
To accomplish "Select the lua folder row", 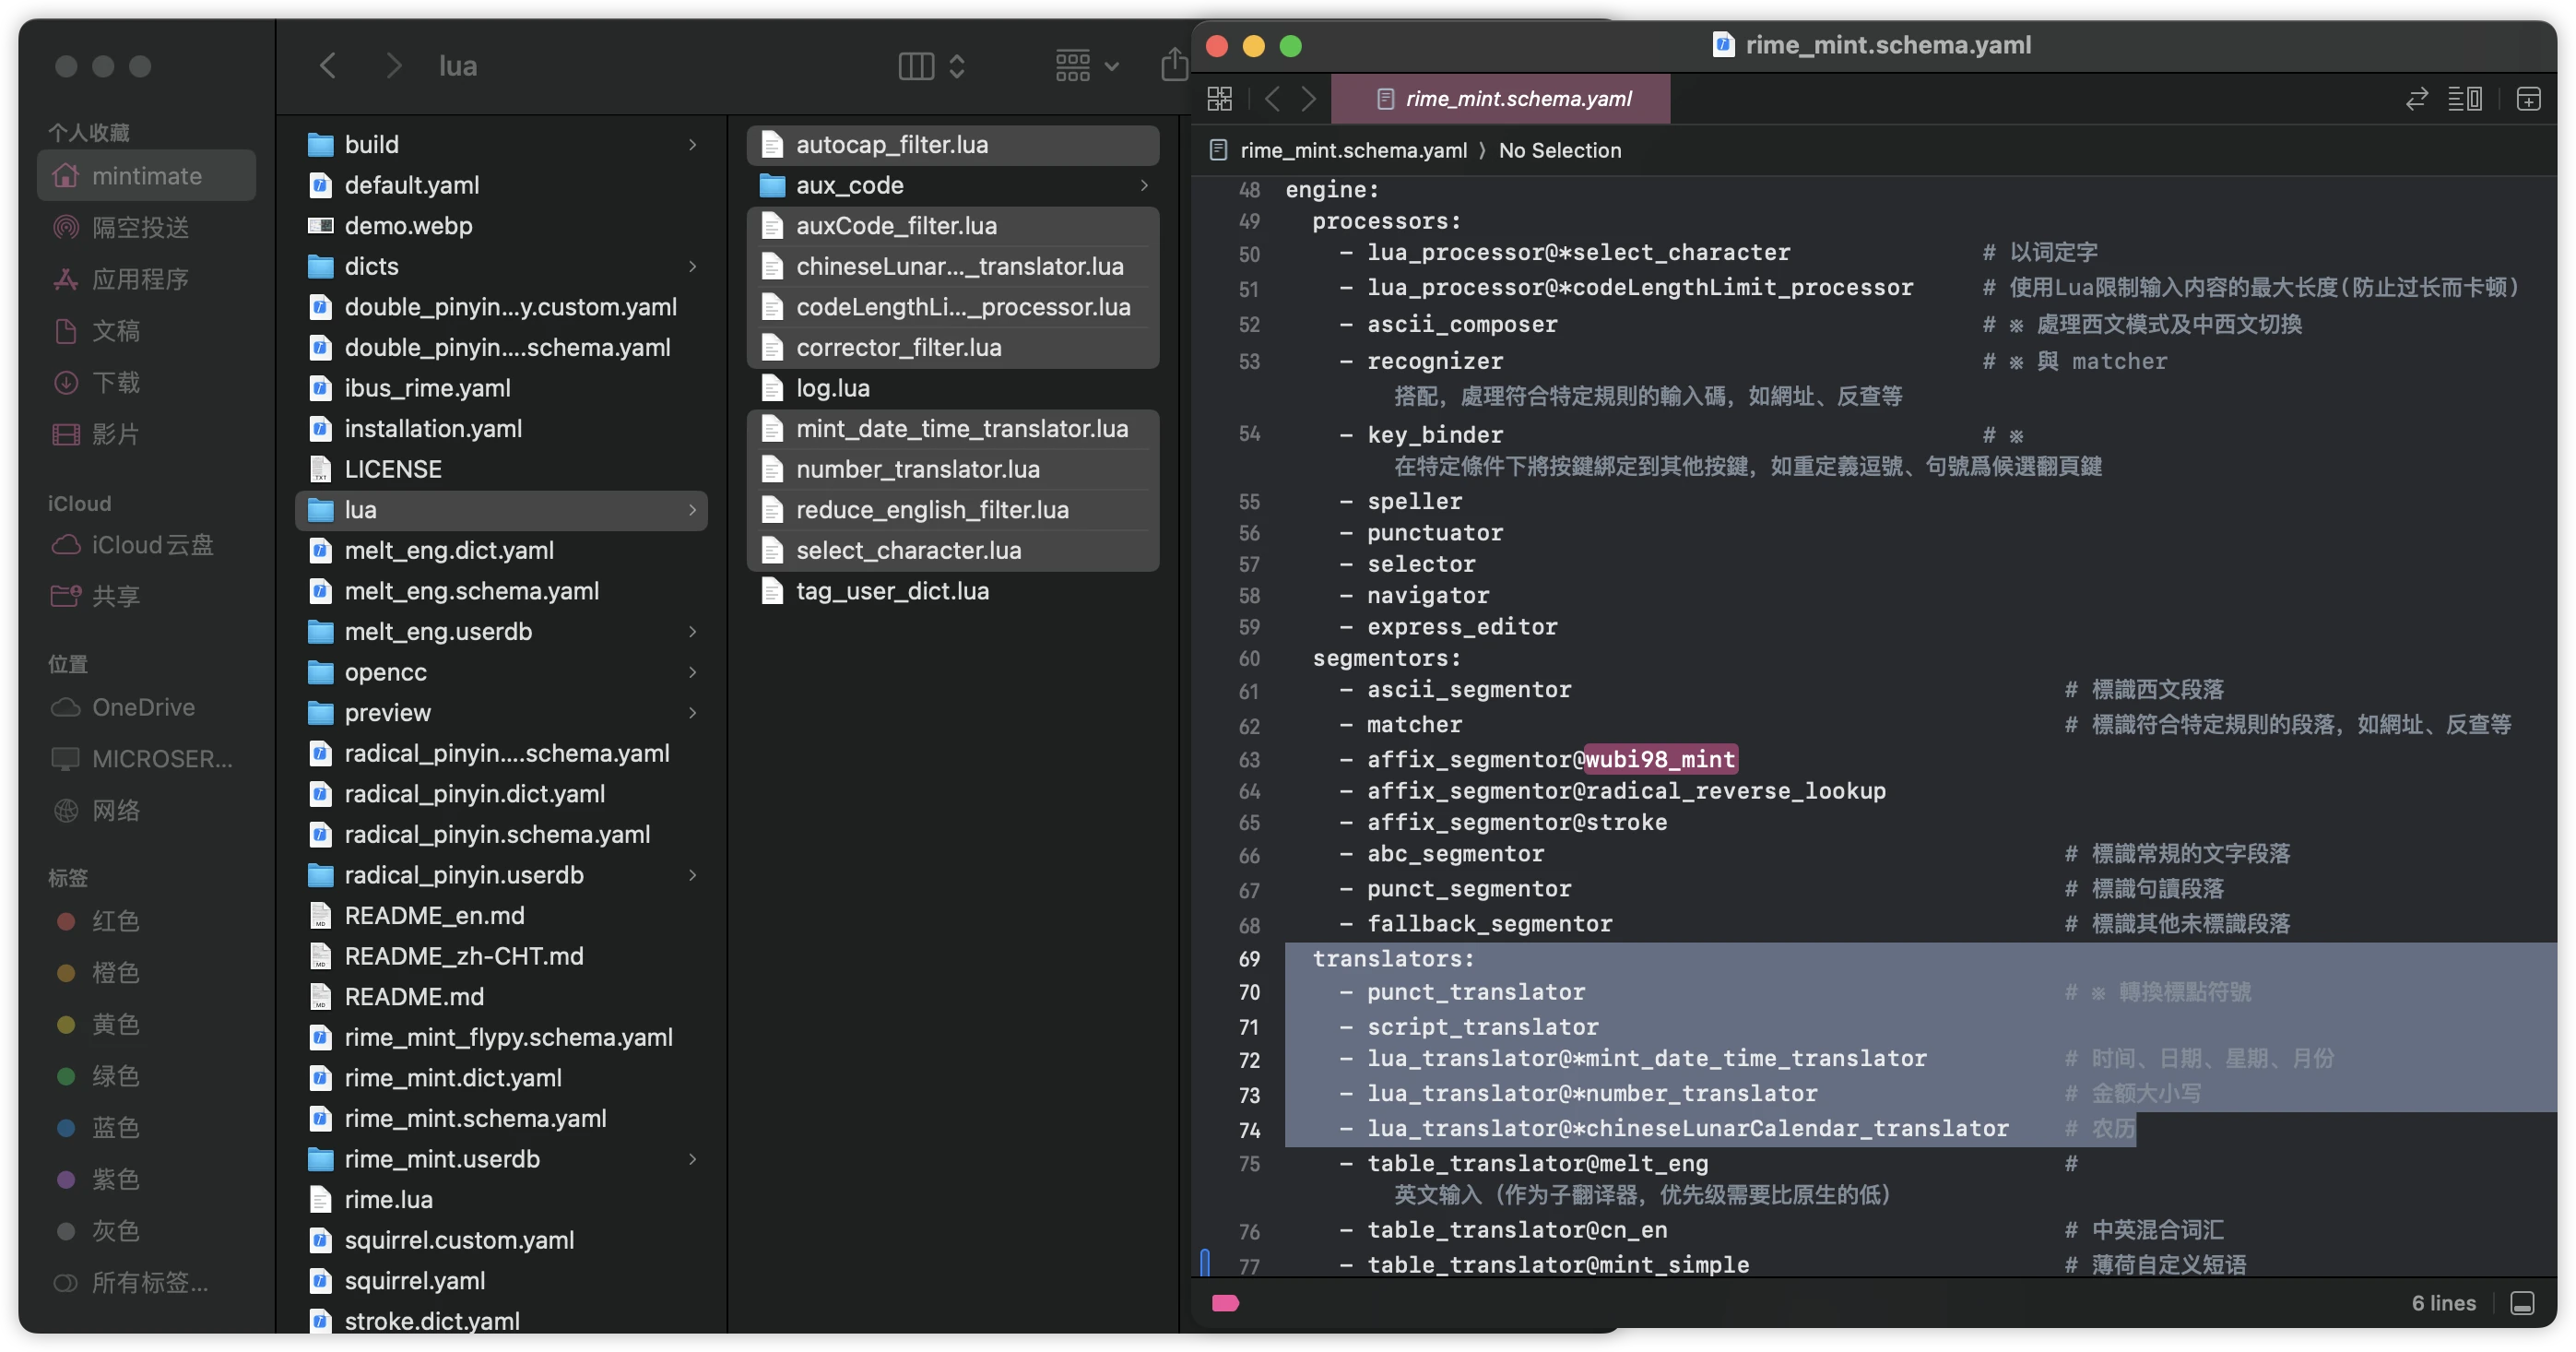I will pyautogui.click(x=502, y=510).
